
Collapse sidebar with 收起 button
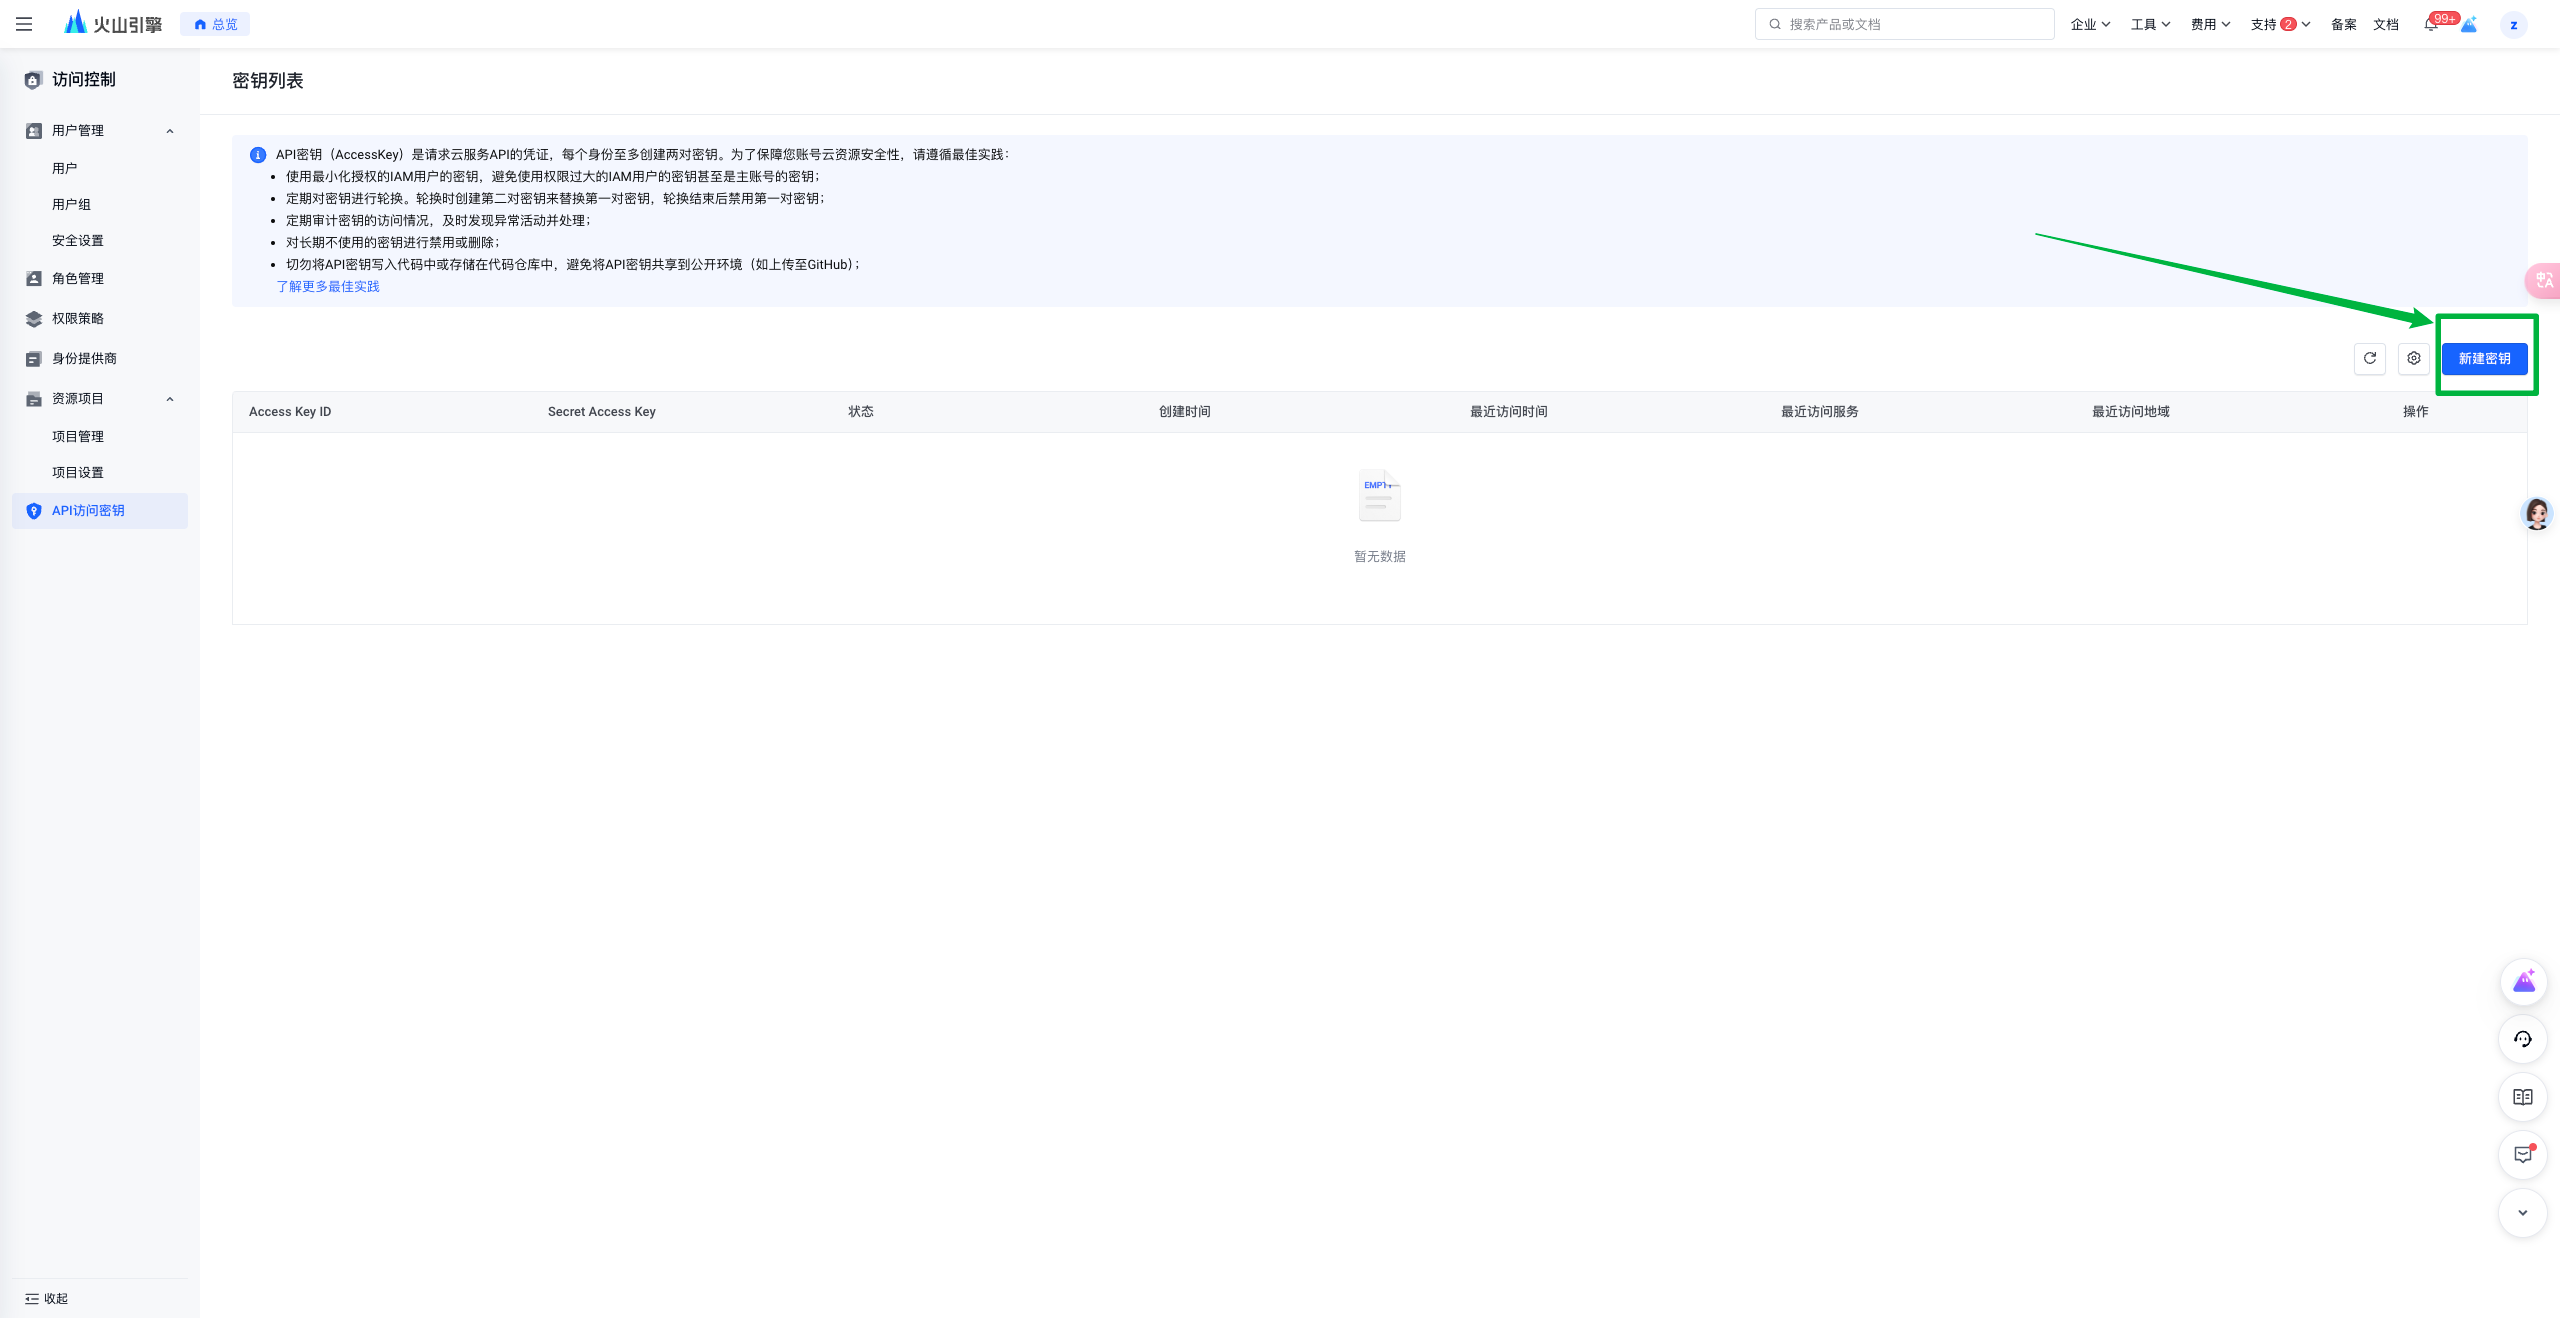pyautogui.click(x=47, y=1298)
